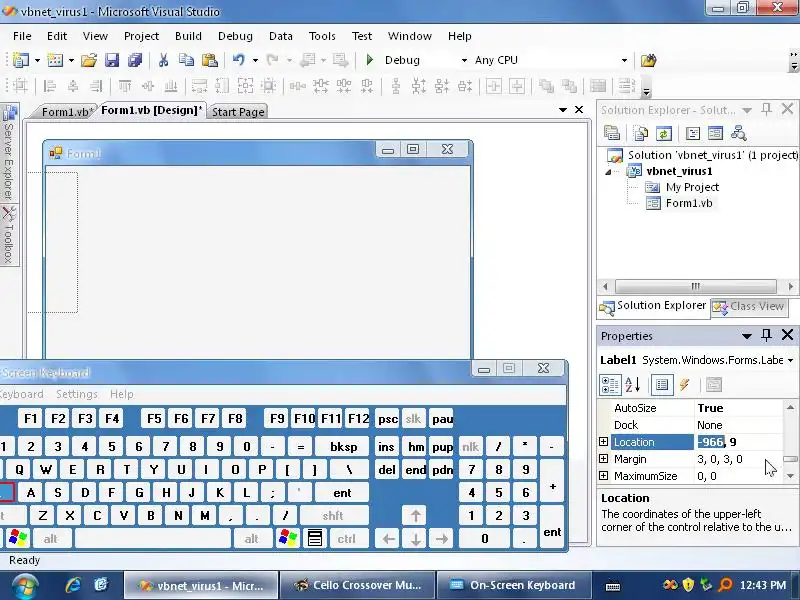Click the Properties grid scroll down arrow
Image resolution: width=800 pixels, height=600 pixels.
click(790, 476)
